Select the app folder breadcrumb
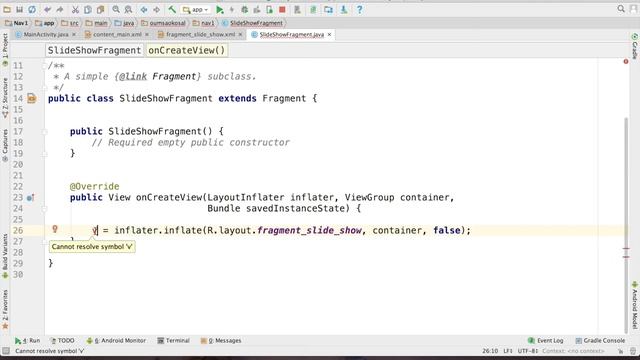 click(44, 23)
